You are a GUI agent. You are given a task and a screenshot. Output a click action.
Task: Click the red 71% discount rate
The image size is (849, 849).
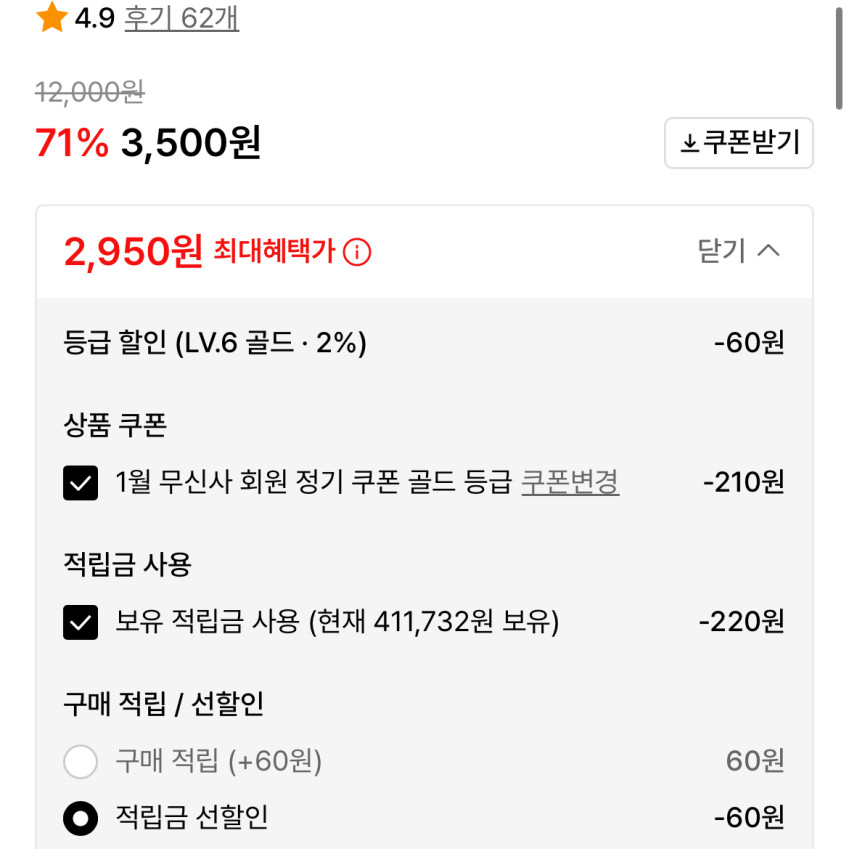71,144
